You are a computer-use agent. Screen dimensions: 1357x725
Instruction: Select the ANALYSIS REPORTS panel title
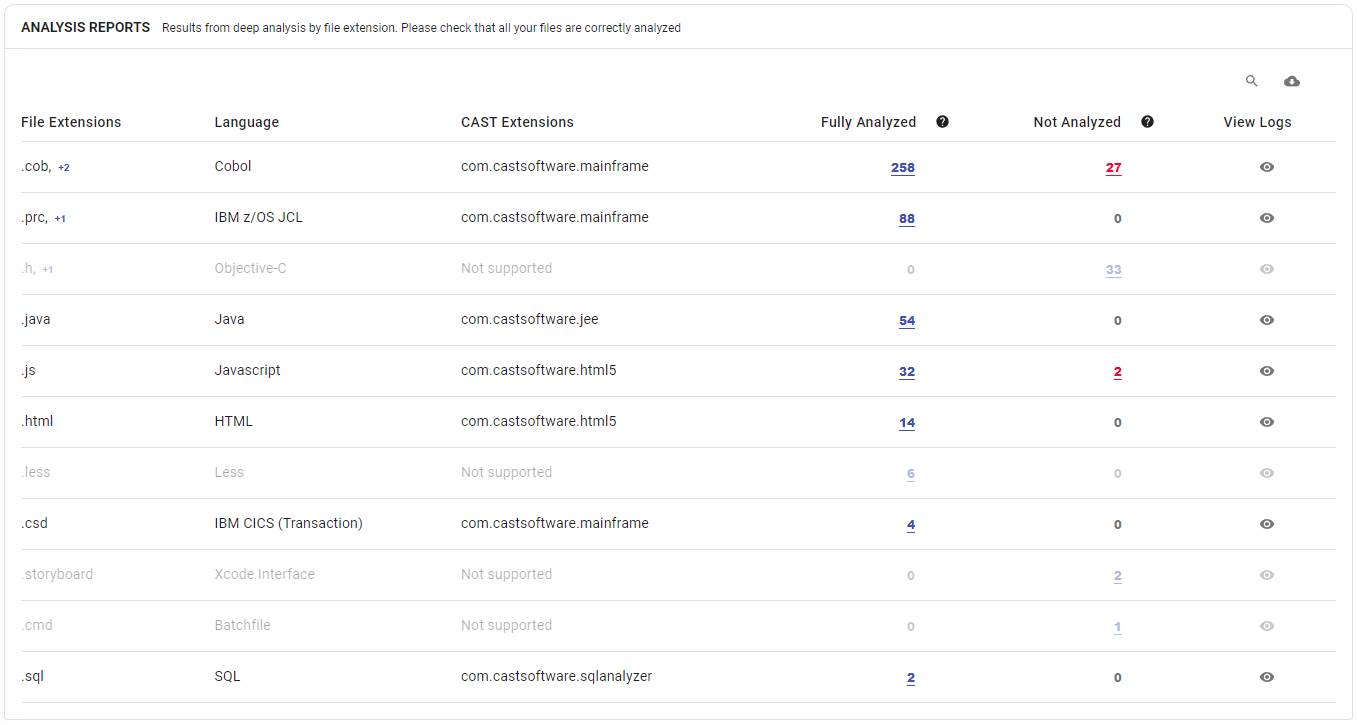click(x=86, y=27)
